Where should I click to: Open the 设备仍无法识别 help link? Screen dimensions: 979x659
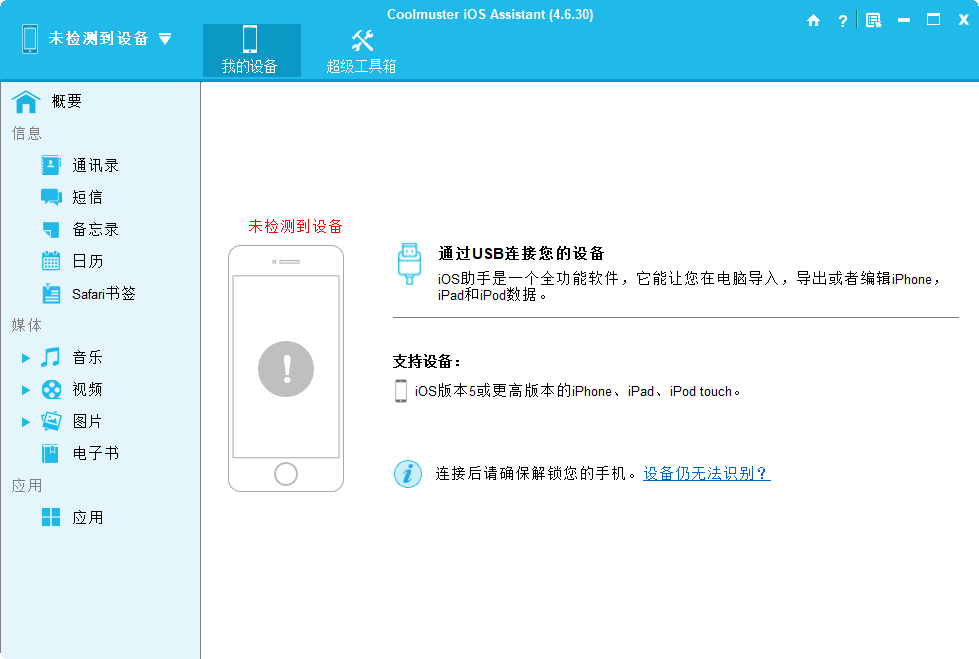pyautogui.click(x=705, y=474)
